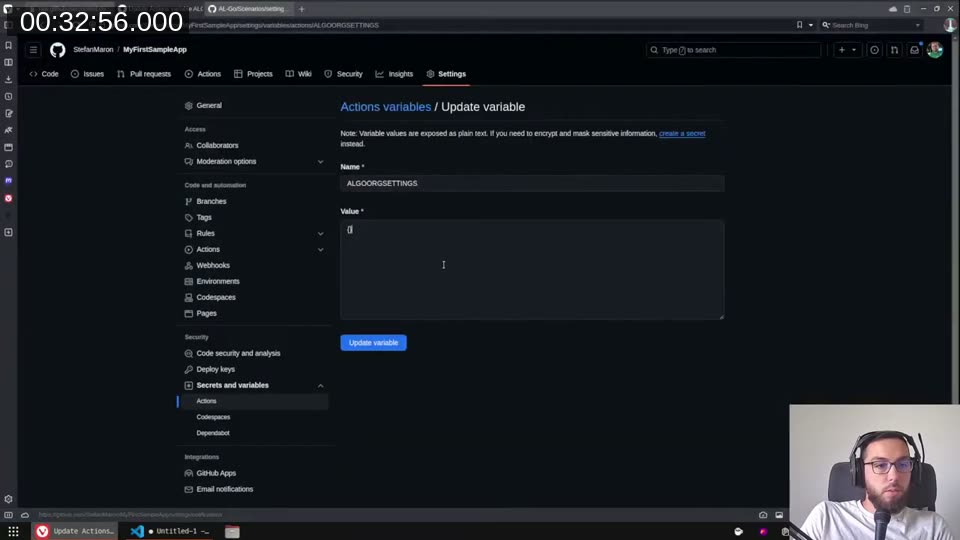This screenshot has width=960, height=540.
Task: Open bookmark dropdown arrow in address bar
Action: tap(811, 25)
